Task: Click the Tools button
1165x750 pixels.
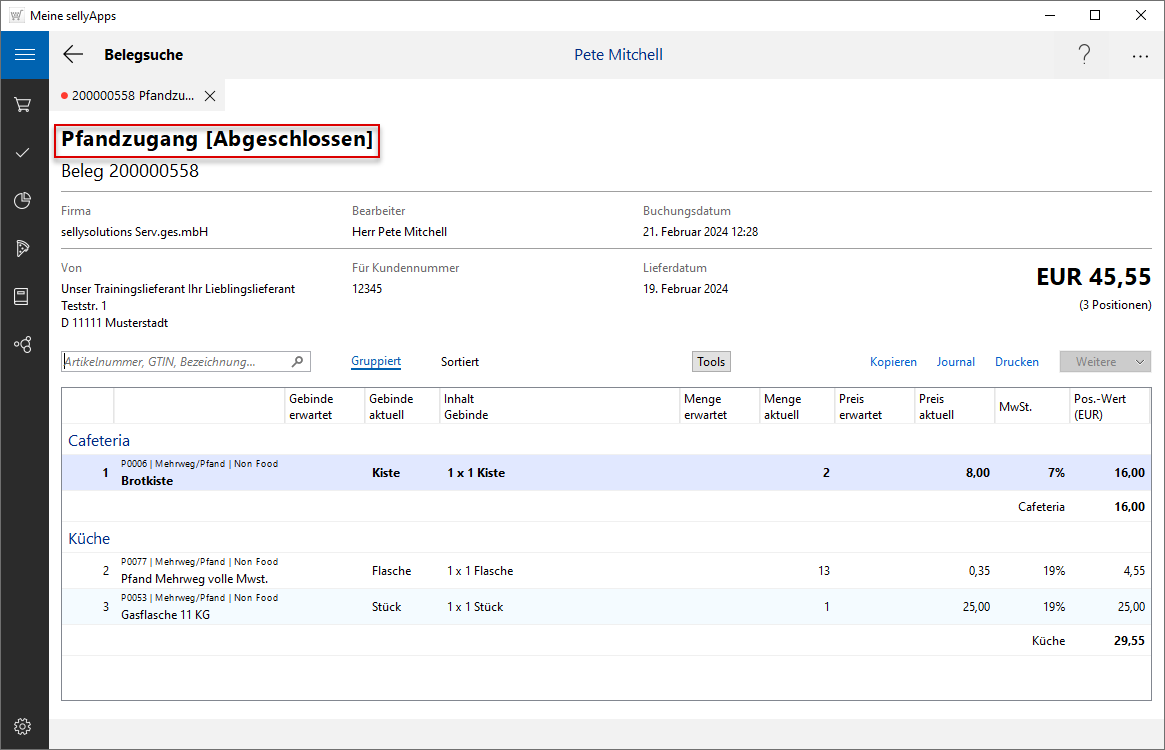Action: pos(711,362)
